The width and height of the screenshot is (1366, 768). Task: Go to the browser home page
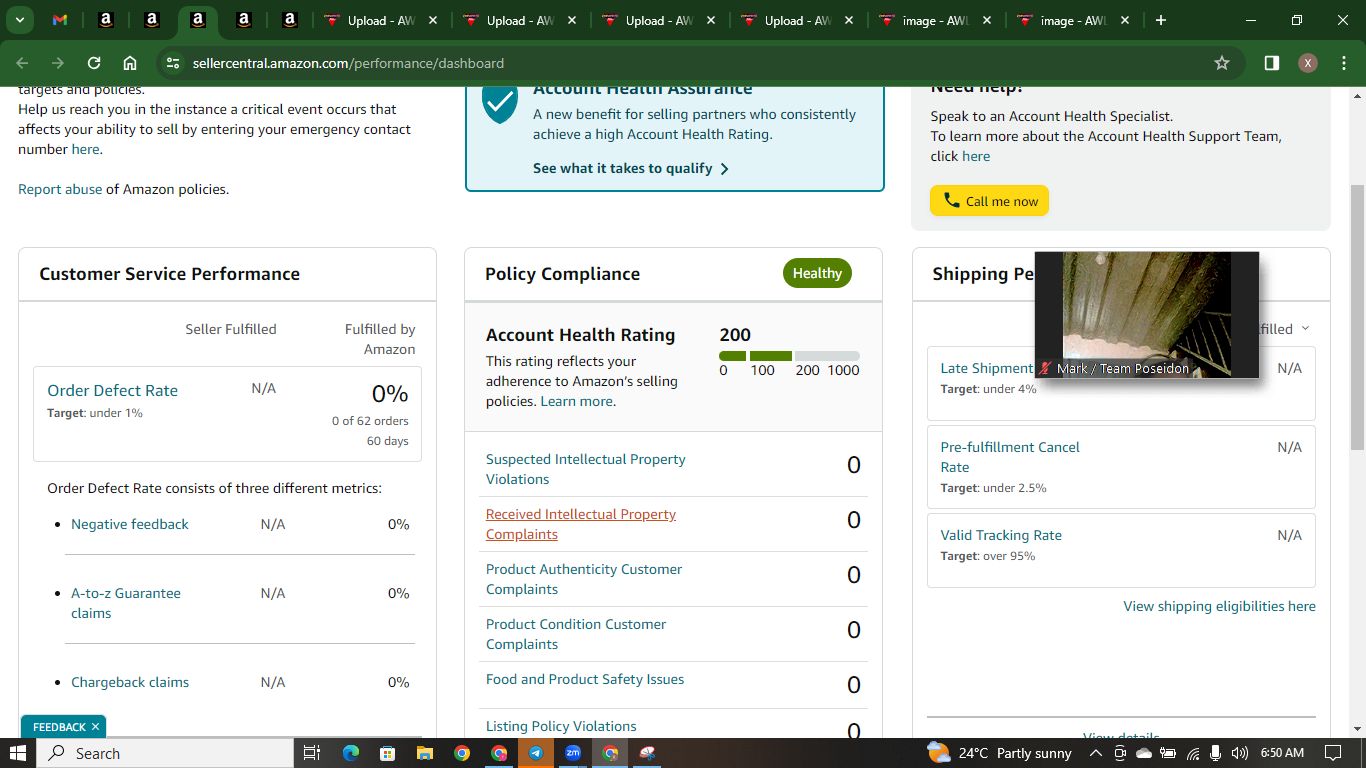(130, 63)
